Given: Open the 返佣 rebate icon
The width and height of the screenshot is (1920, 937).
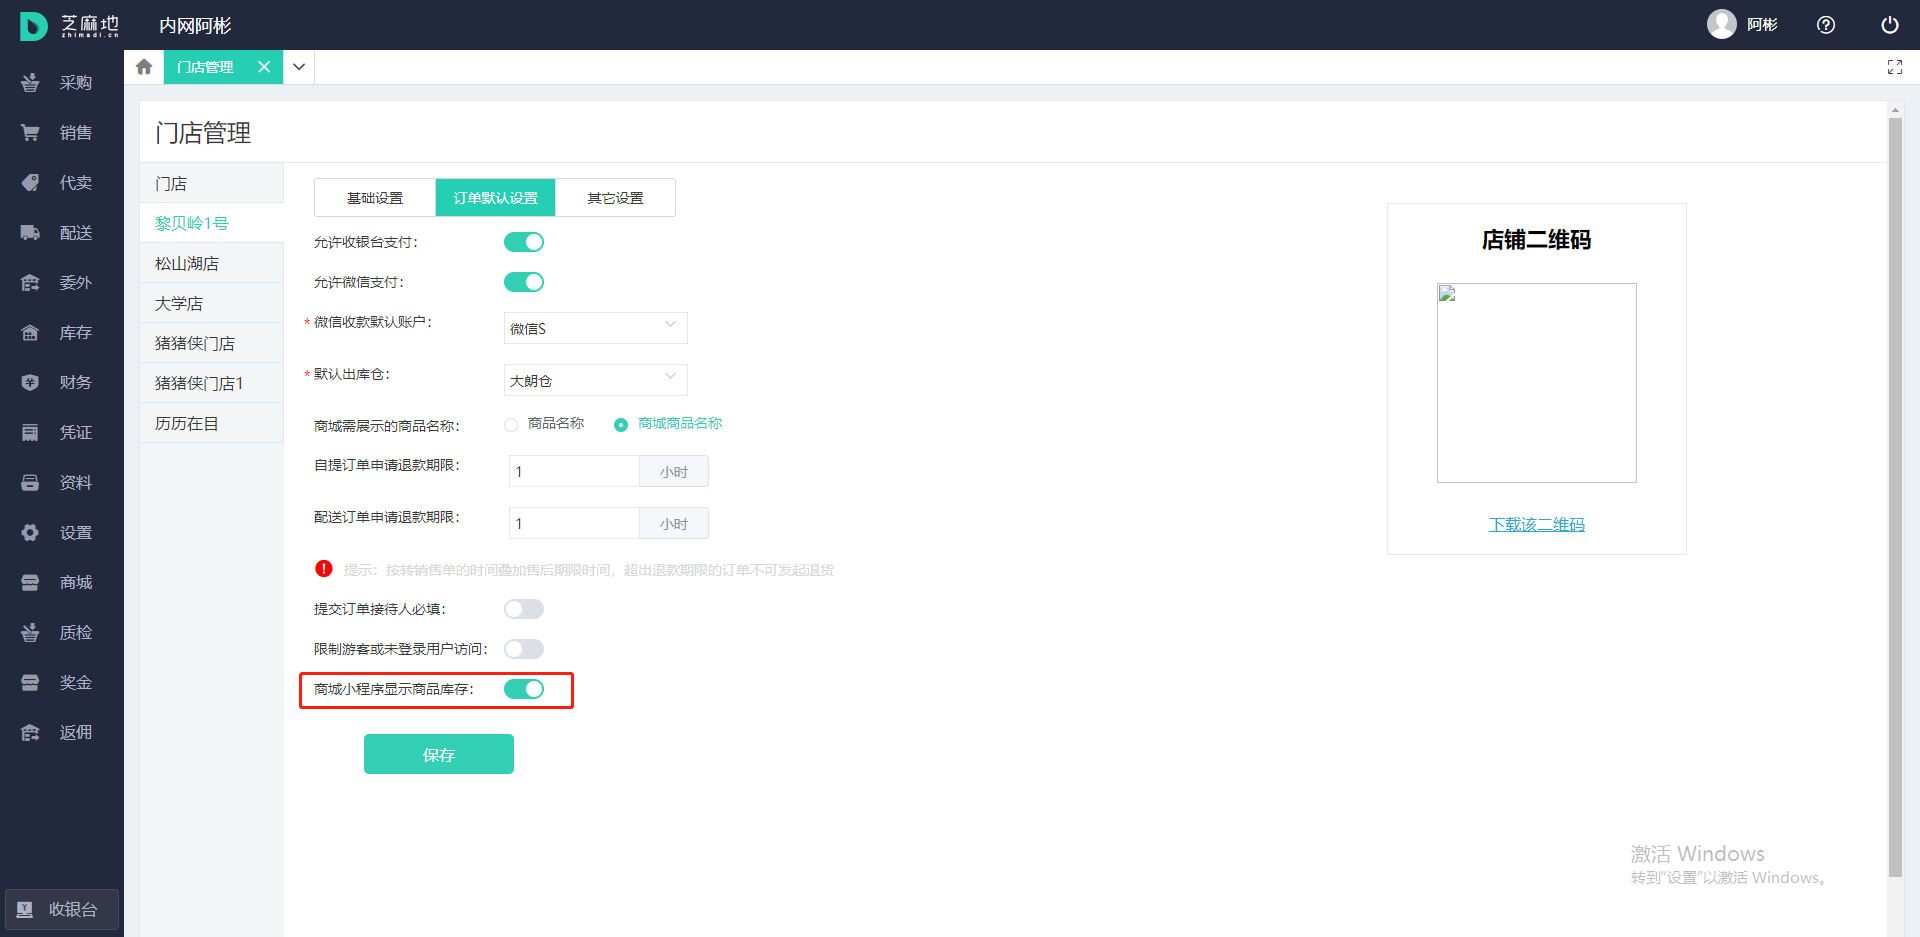Looking at the screenshot, I should click(x=30, y=733).
